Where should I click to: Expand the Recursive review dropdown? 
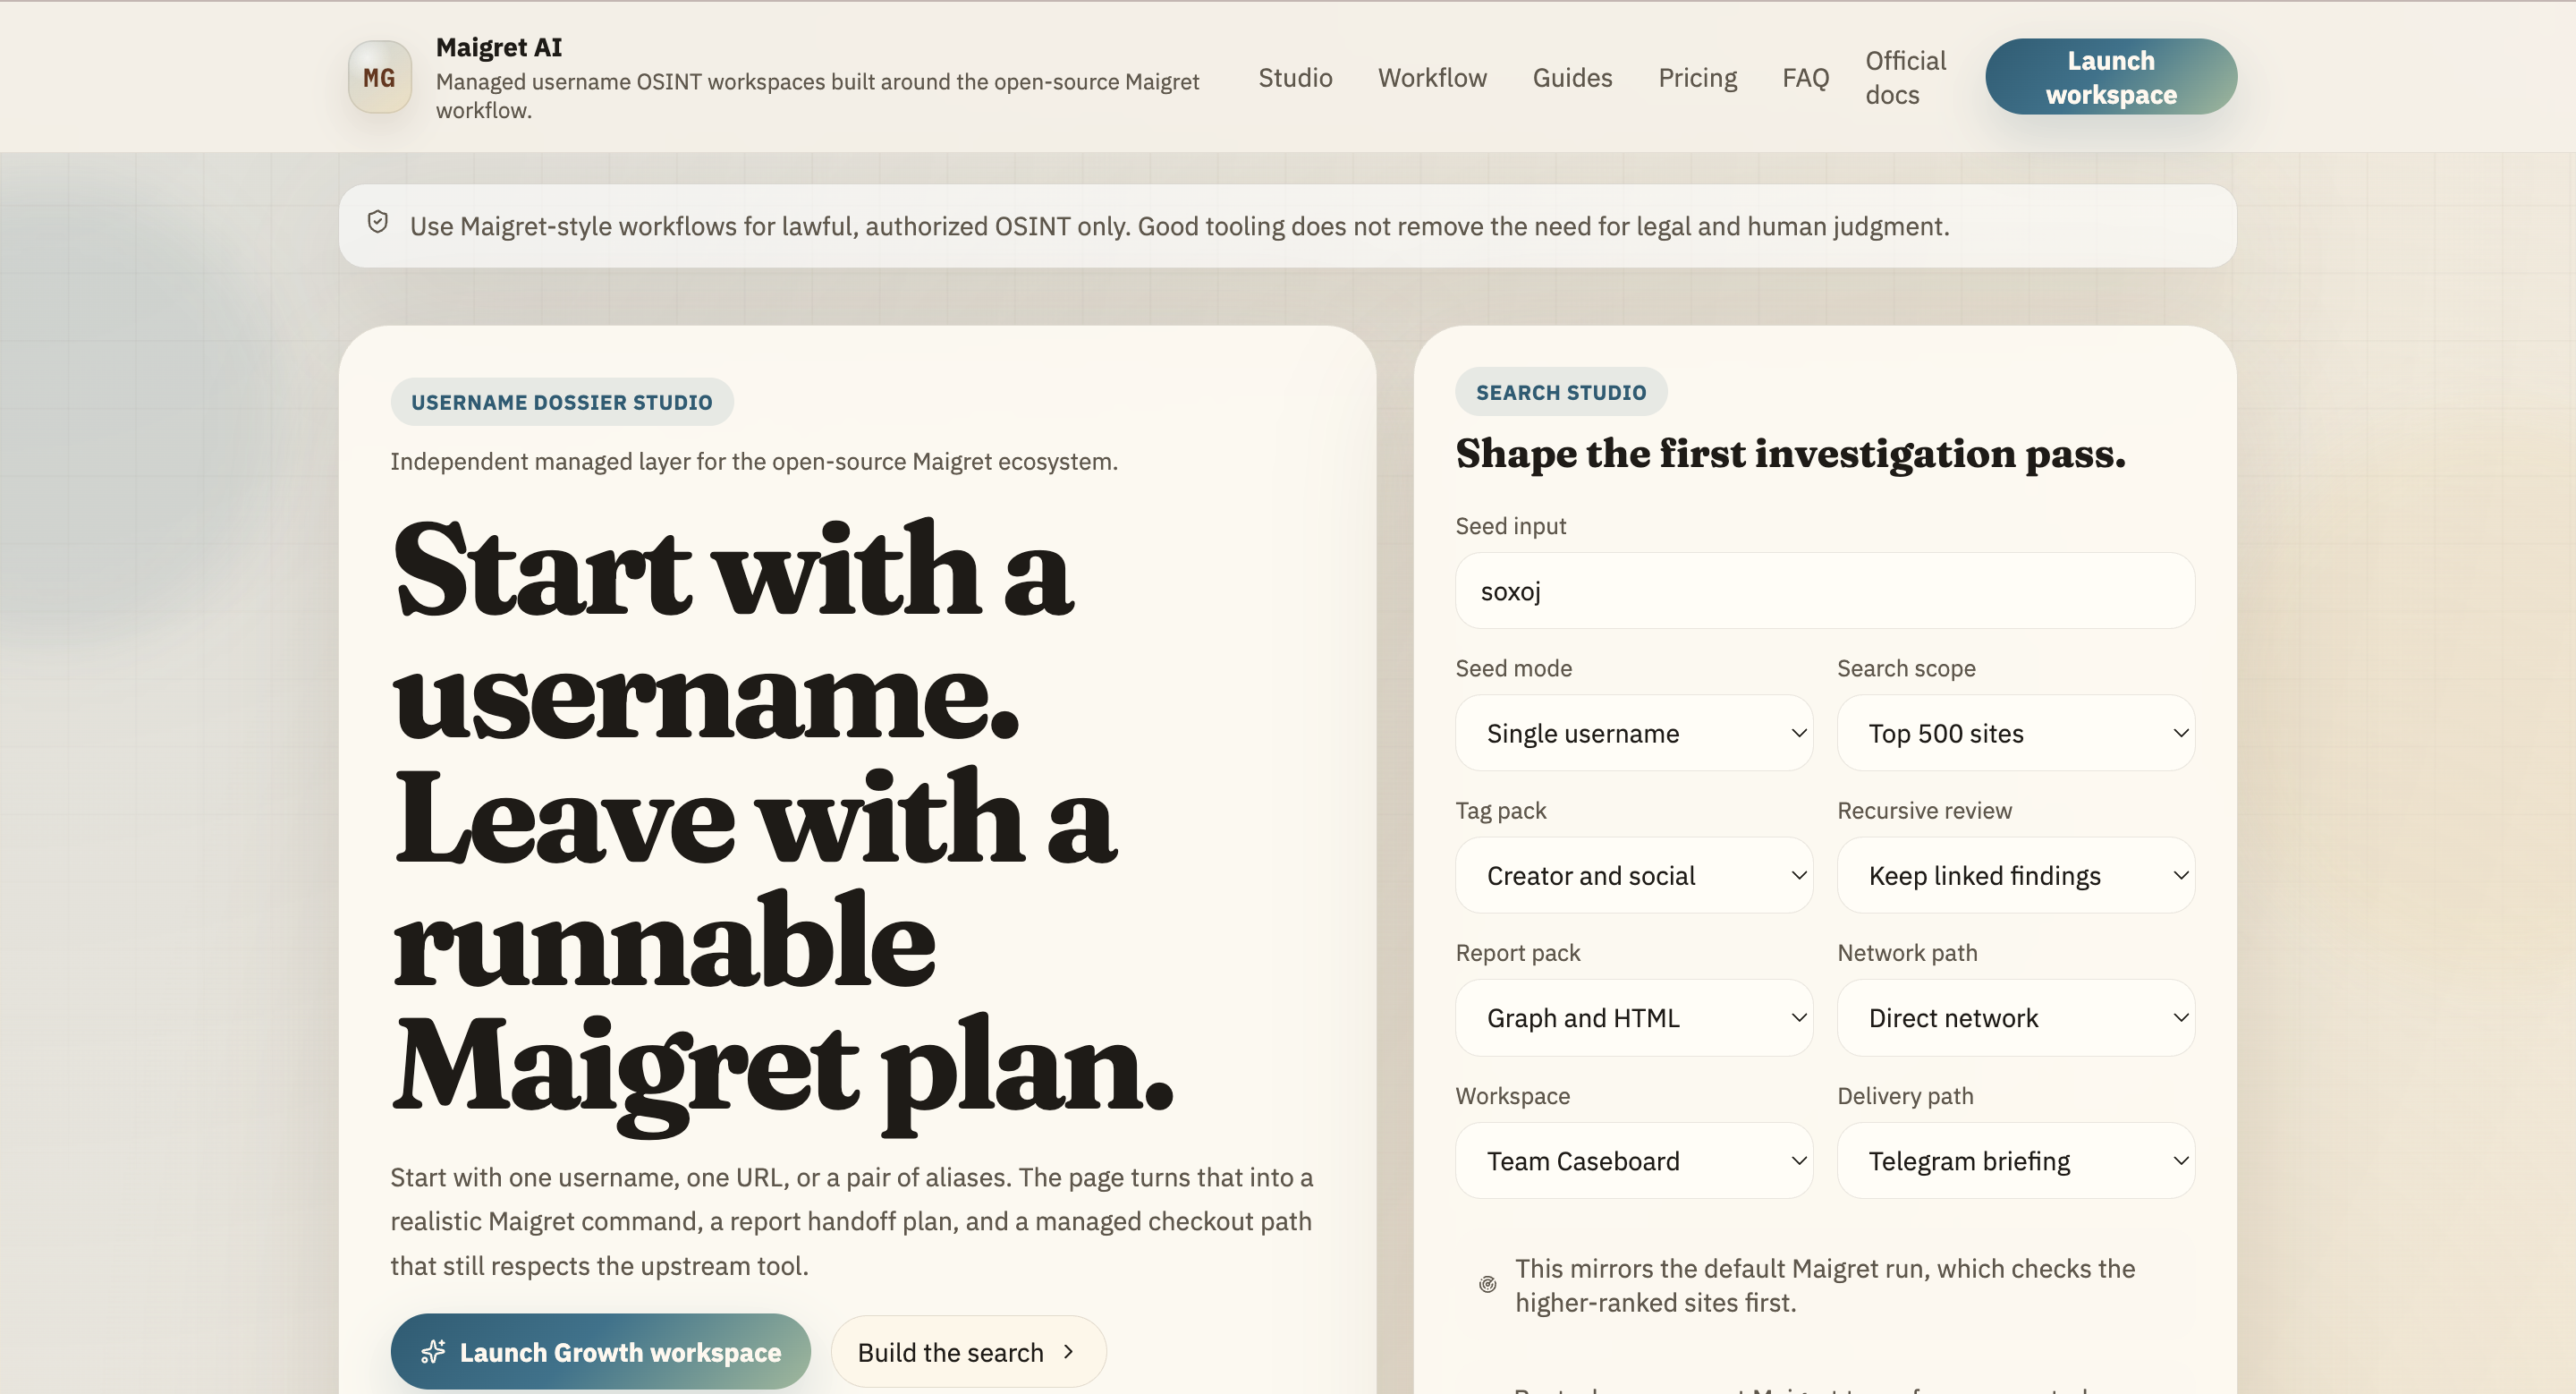[2016, 875]
